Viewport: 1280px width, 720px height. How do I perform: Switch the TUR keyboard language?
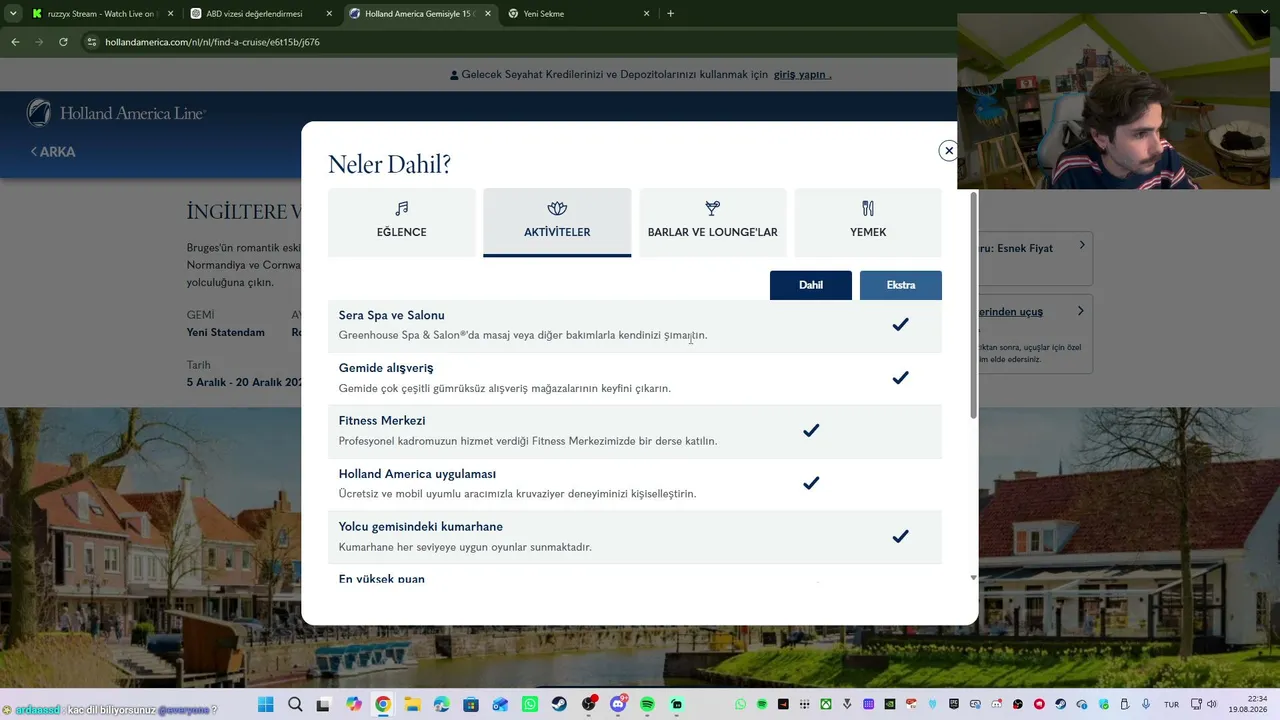click(x=1171, y=704)
